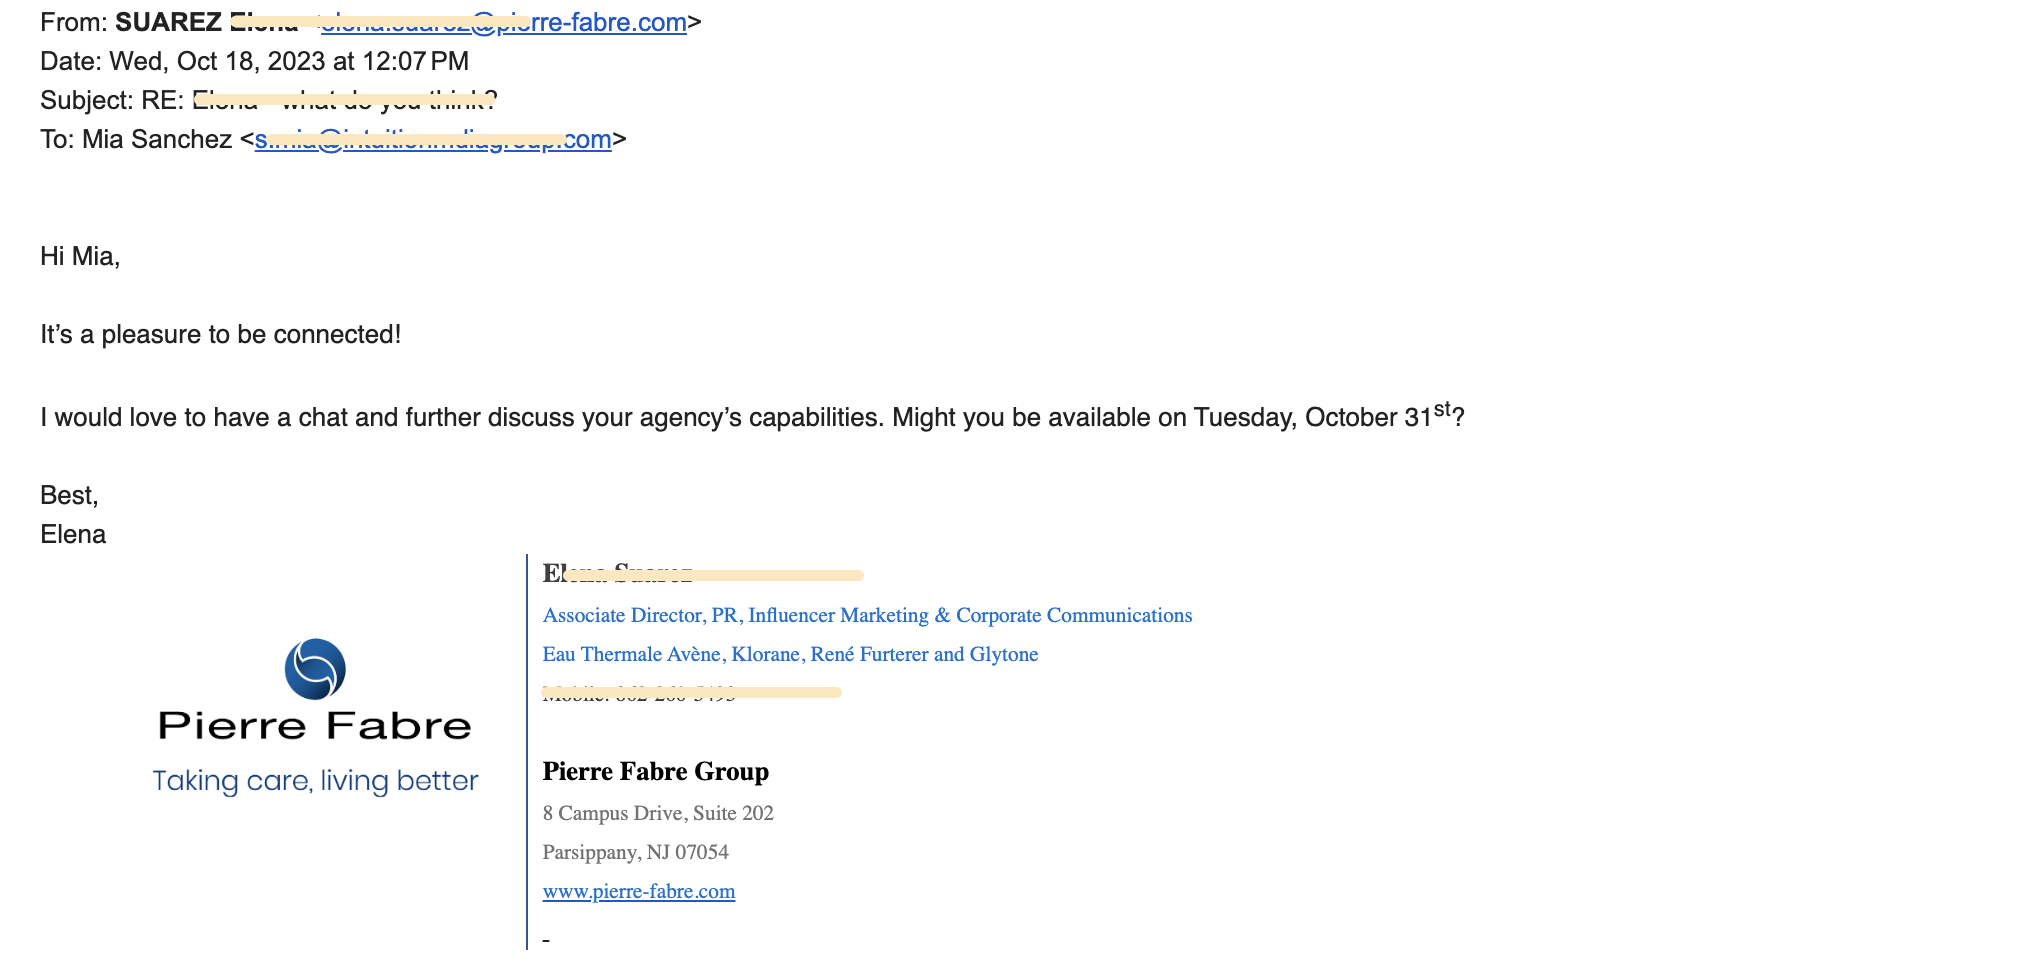This screenshot has width=2042, height=964.
Task: Click the date line Wed, Oct 18, 2023
Action: (254, 61)
